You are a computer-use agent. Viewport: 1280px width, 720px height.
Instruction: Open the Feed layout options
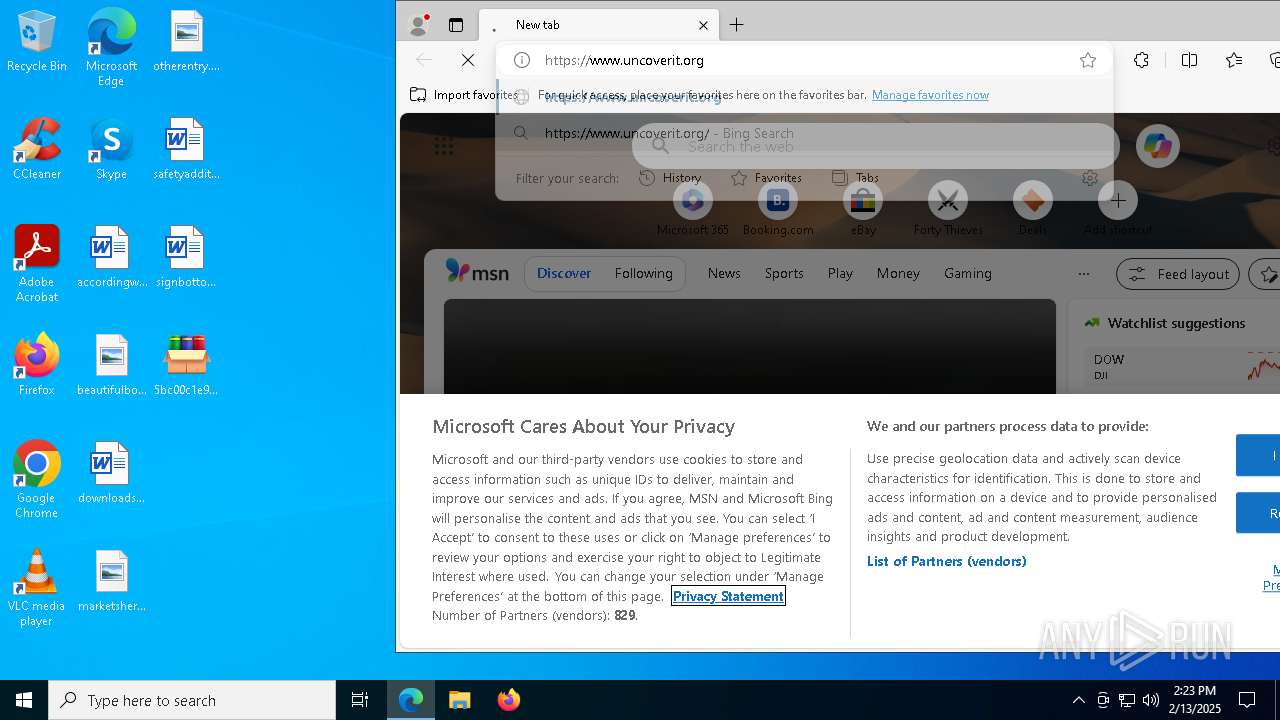(x=1178, y=274)
